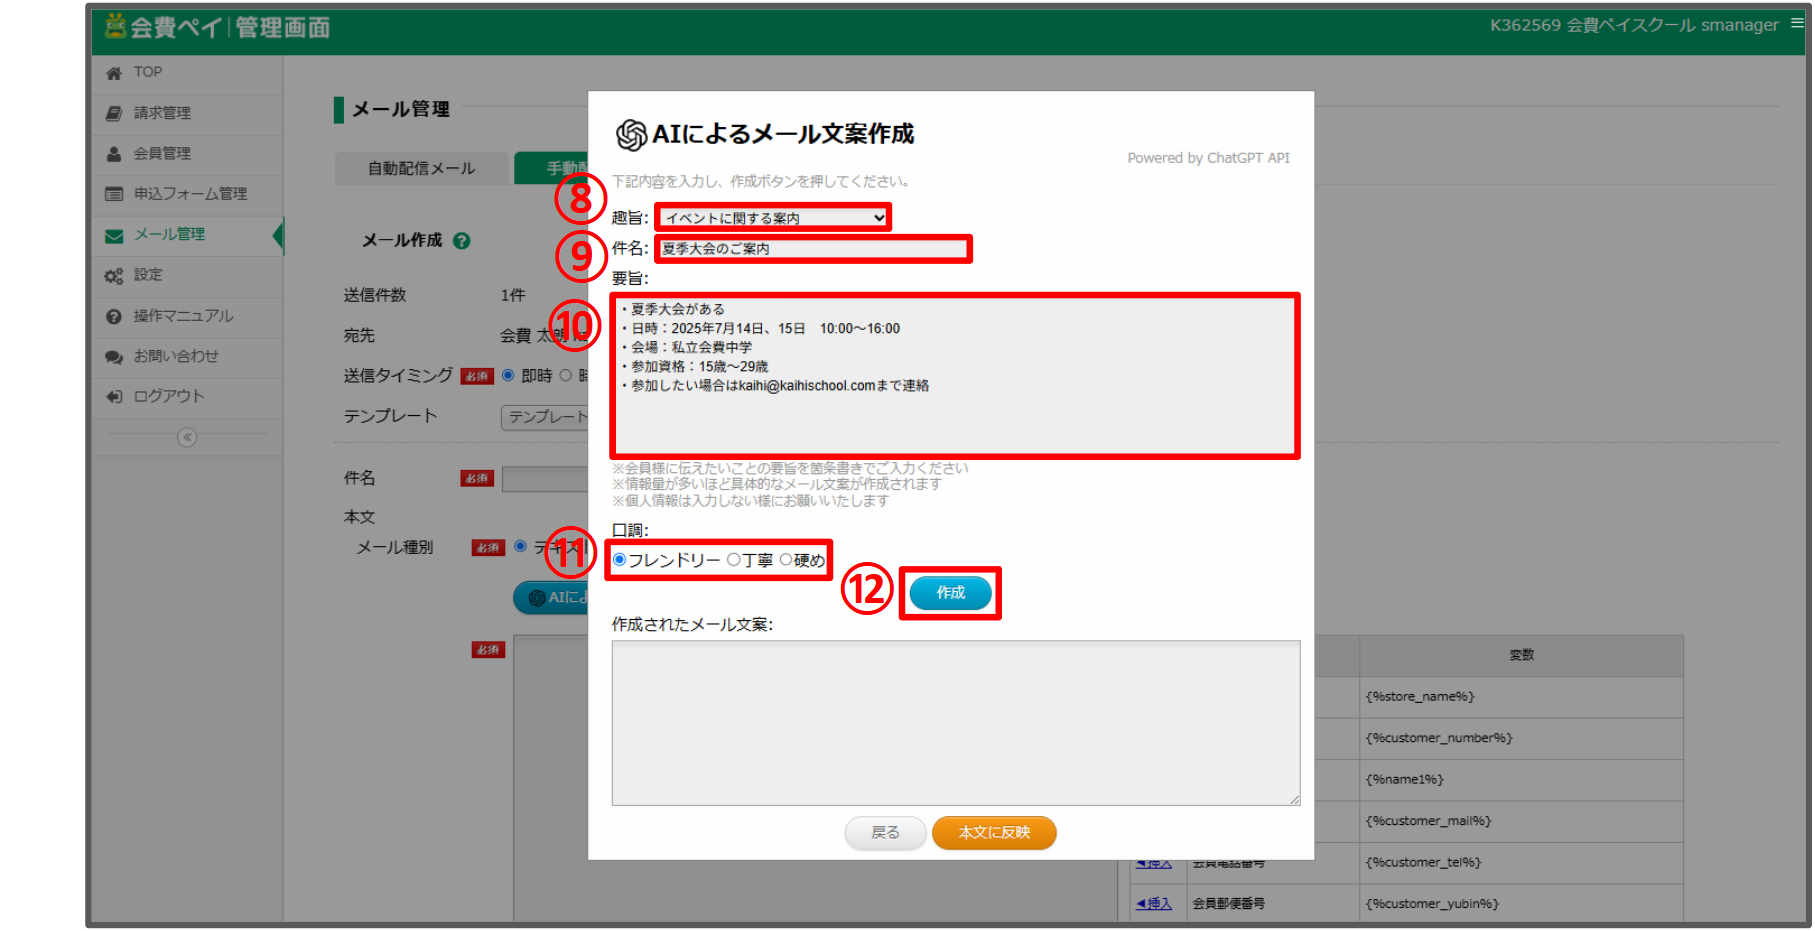This screenshot has width=1815, height=931.
Task: Click the orange 本文に反映 button
Action: (x=994, y=833)
